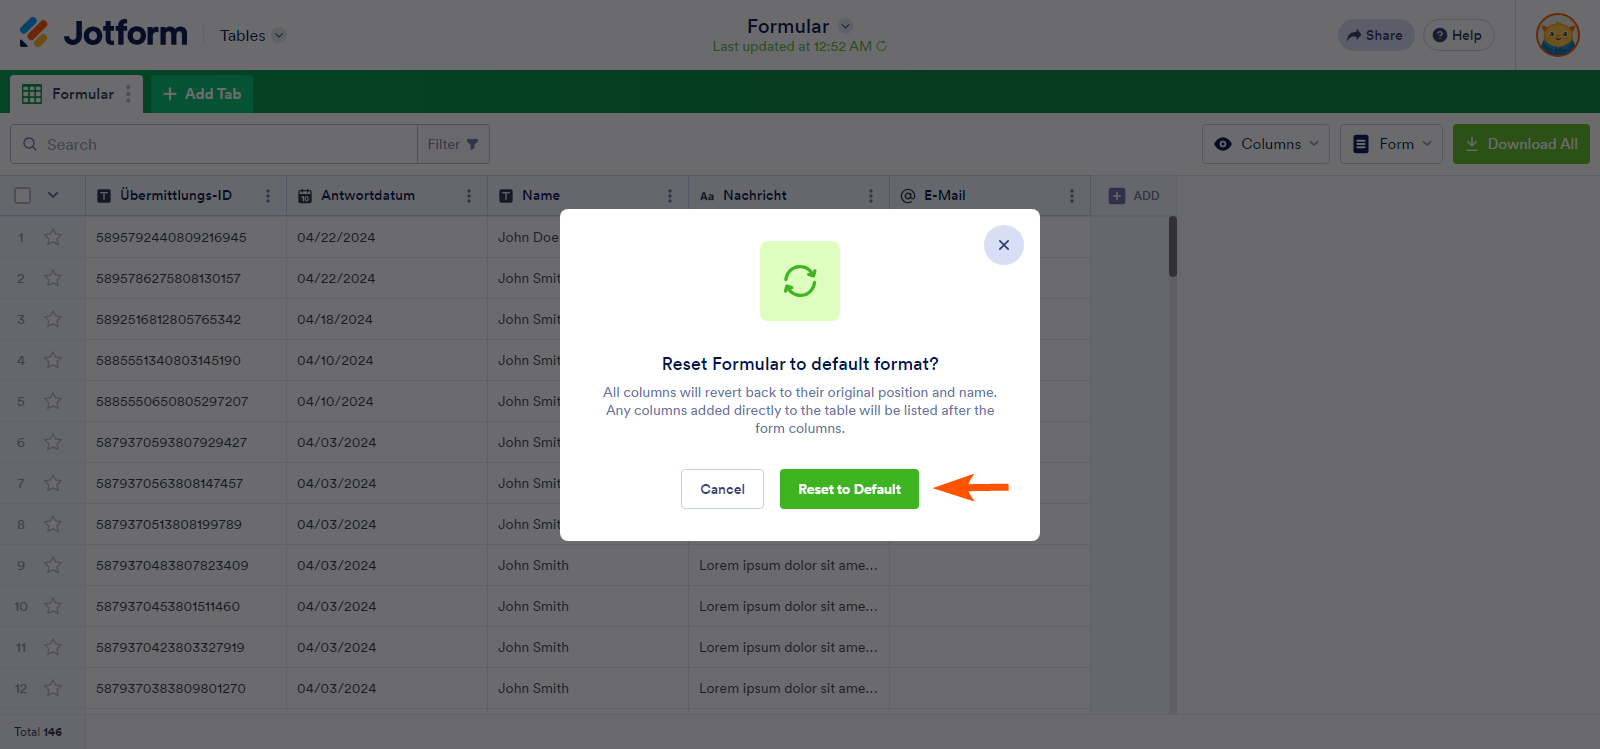Open the Form dropdown menu
This screenshot has width=1600, height=749.
1391,144
